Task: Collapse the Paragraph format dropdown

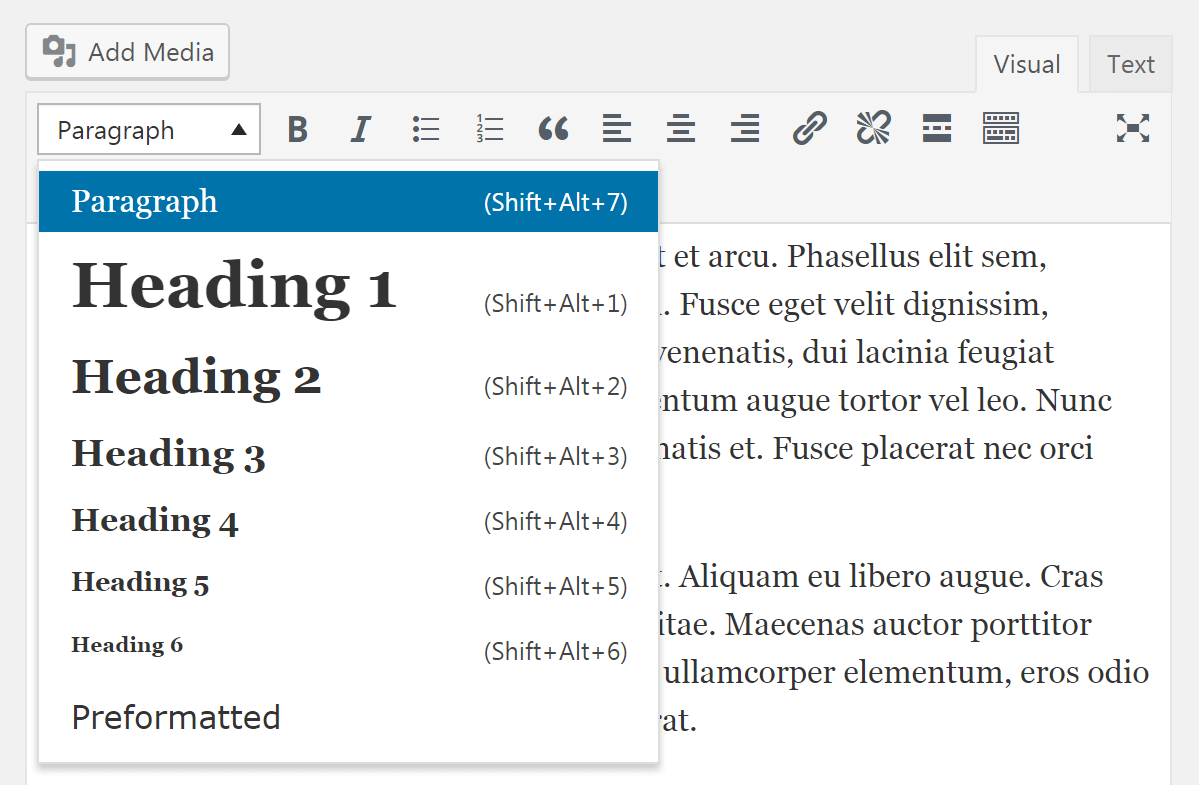Action: [149, 130]
